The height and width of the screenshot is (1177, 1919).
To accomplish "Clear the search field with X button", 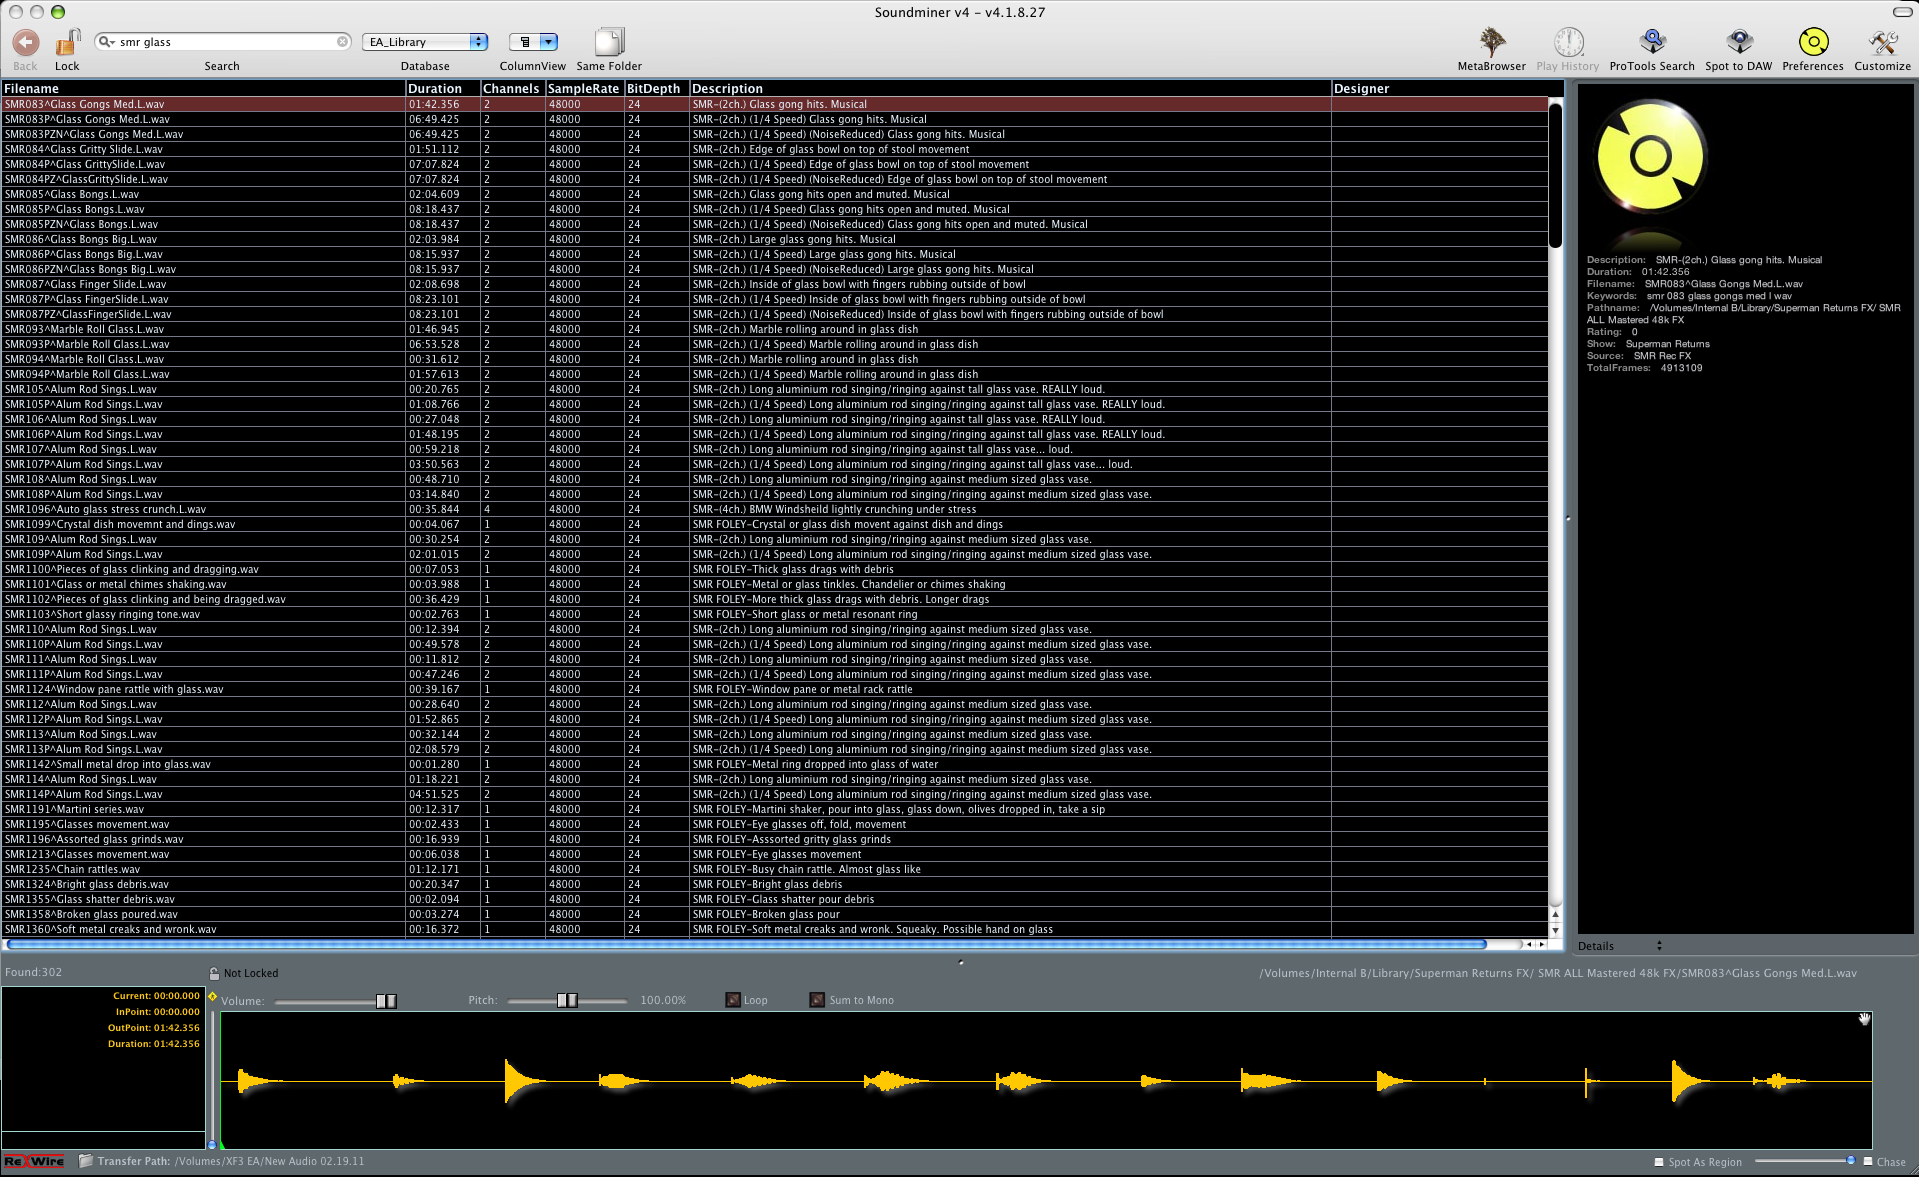I will click(x=342, y=42).
